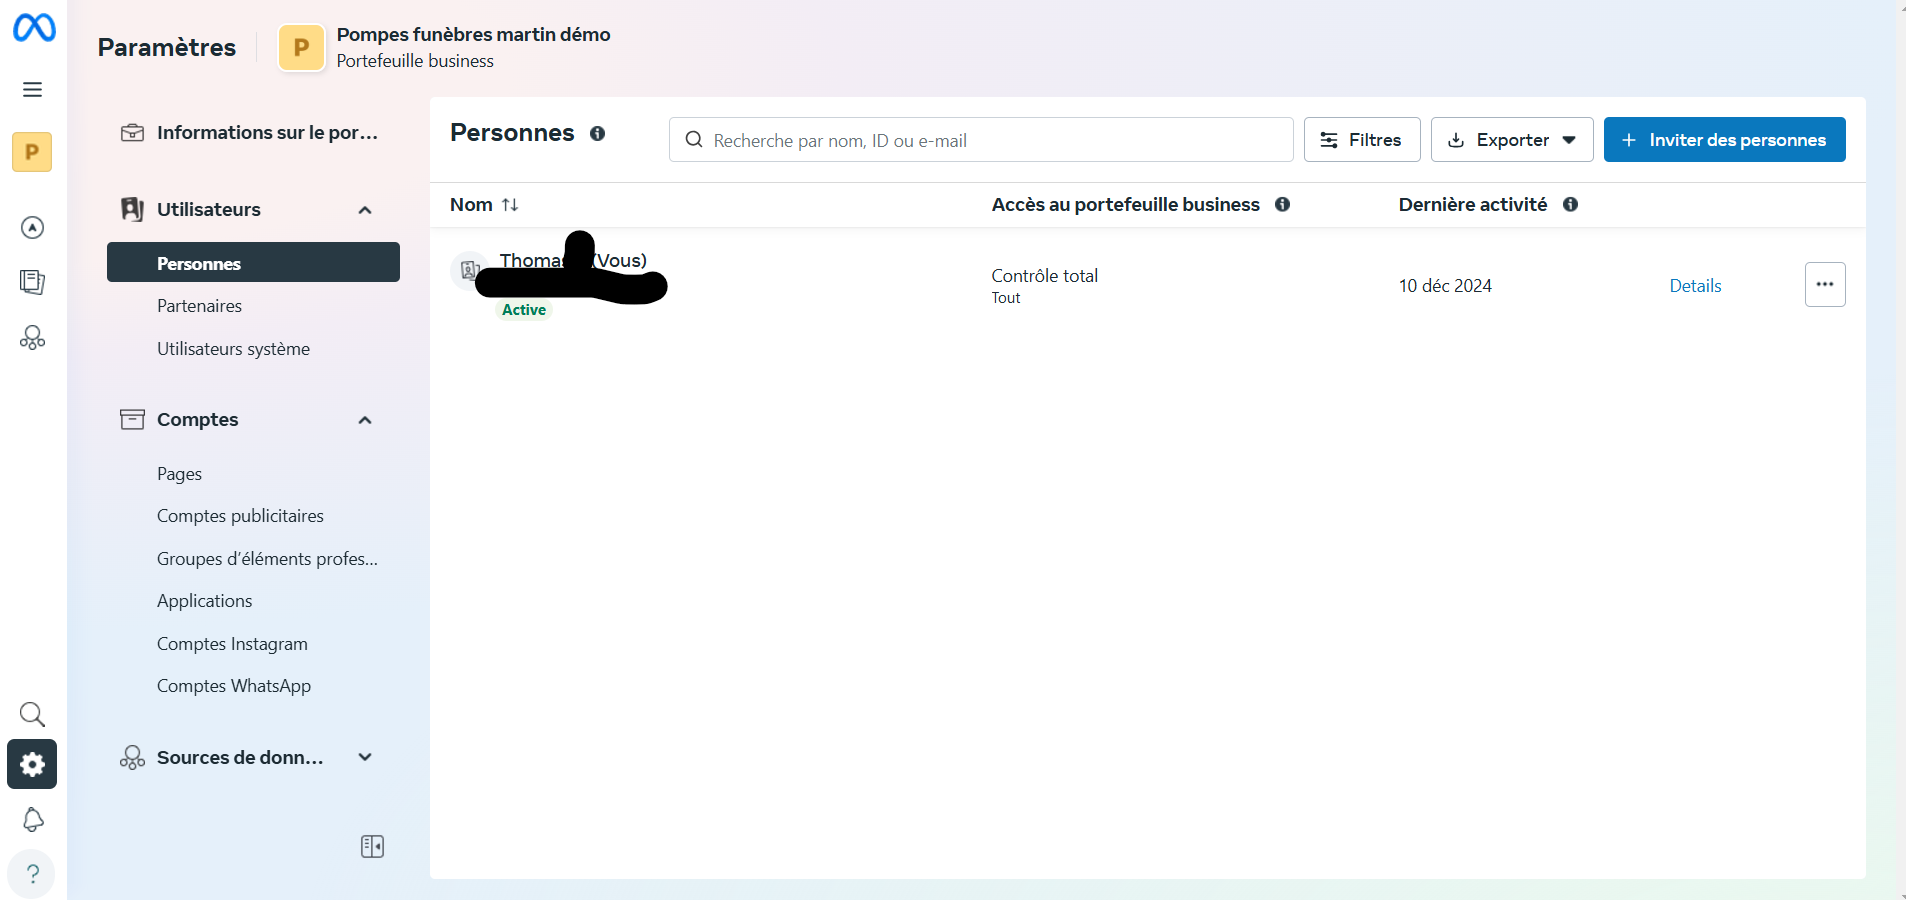The width and height of the screenshot is (1906, 900).
Task: Click the search magnifier in left rail
Action: [x=32, y=714]
